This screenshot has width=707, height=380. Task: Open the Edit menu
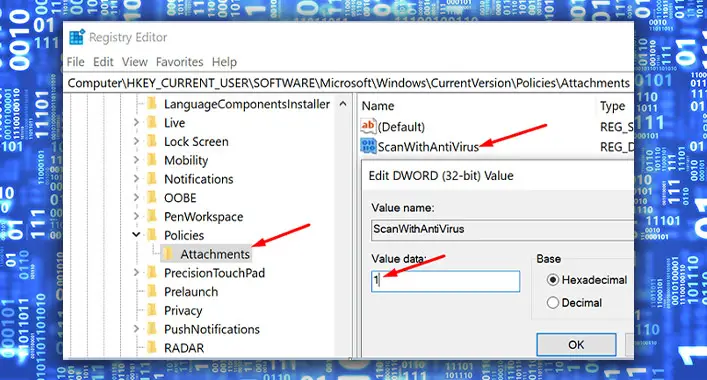click(103, 62)
